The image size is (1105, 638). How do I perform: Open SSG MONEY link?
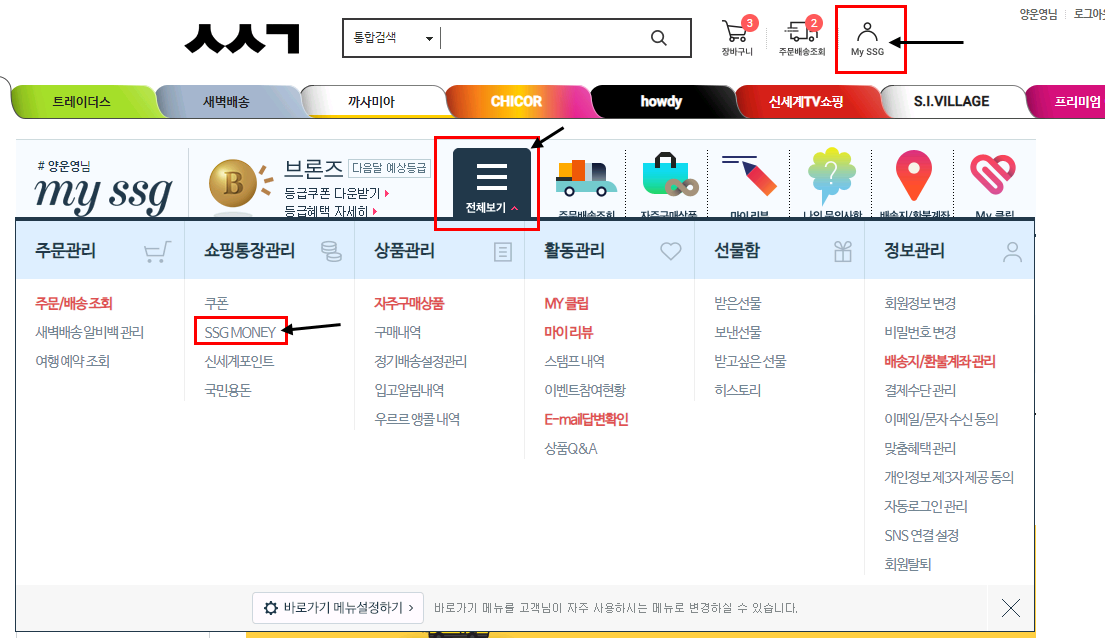[x=240, y=332]
